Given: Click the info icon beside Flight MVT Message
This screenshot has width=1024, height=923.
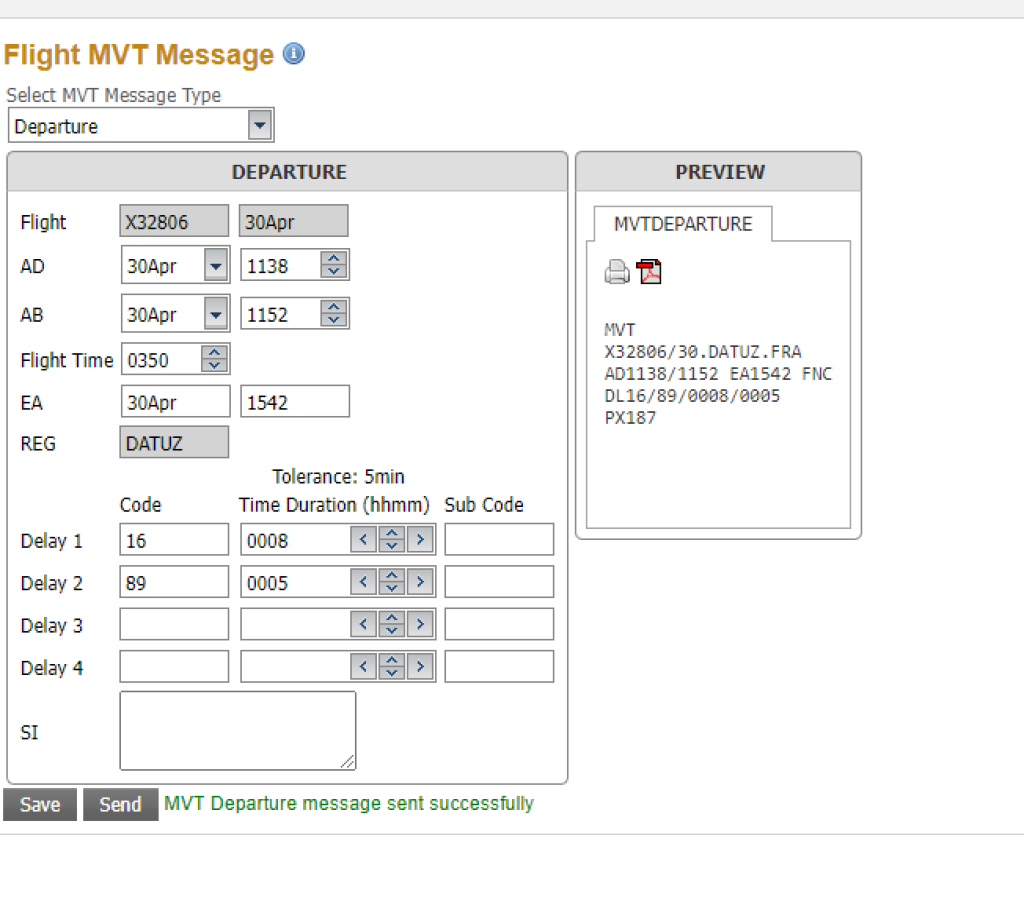Looking at the screenshot, I should pyautogui.click(x=293, y=54).
